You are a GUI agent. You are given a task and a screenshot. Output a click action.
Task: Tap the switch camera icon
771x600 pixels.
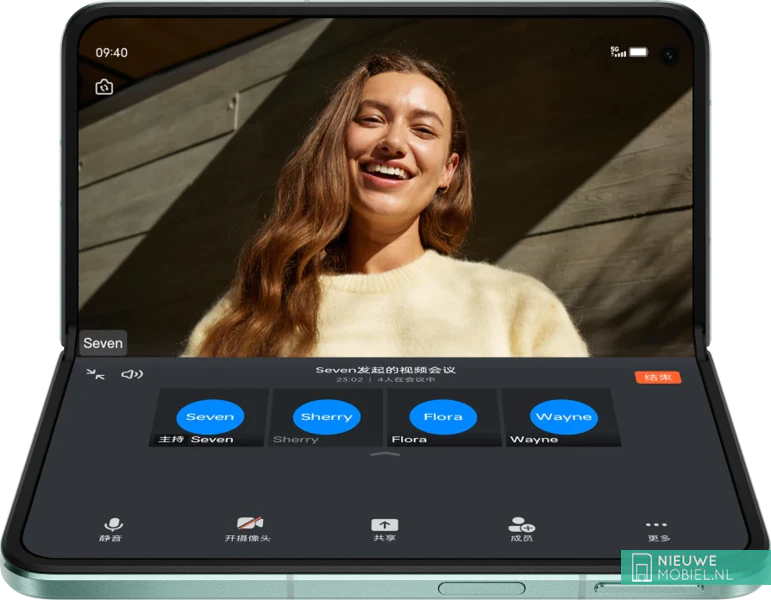(x=104, y=88)
